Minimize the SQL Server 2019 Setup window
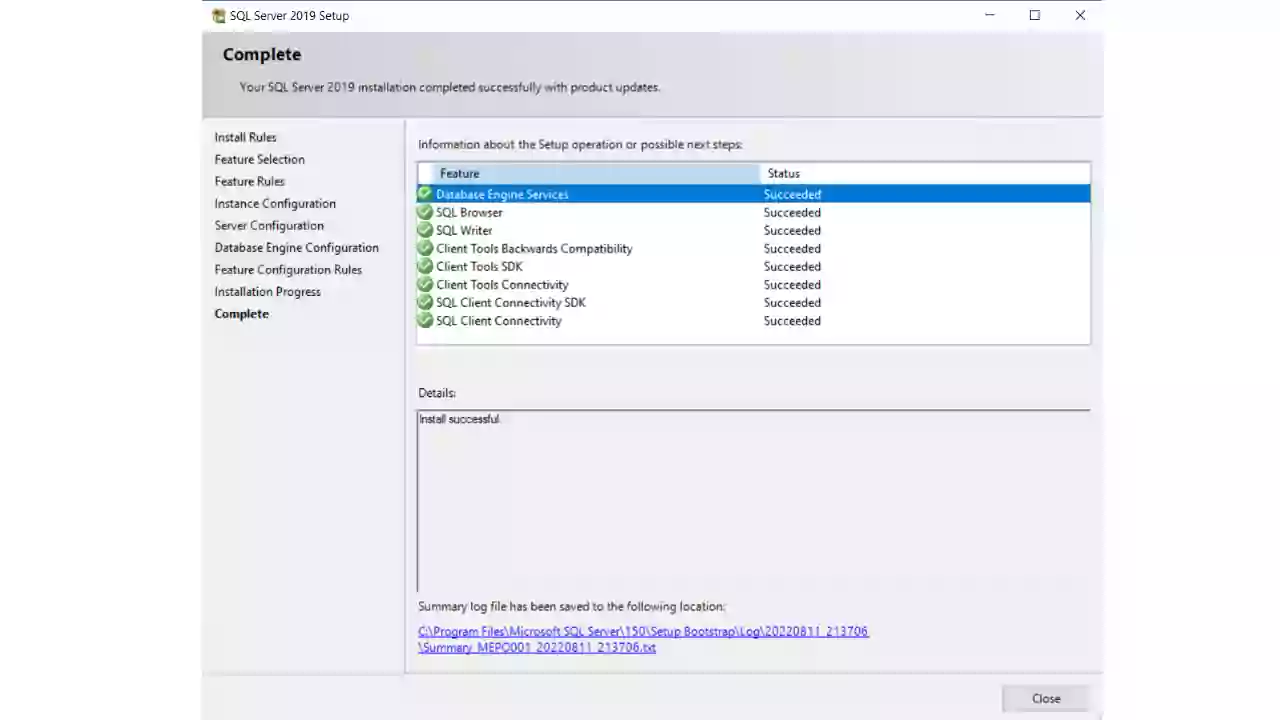This screenshot has width=1280, height=720. click(989, 15)
